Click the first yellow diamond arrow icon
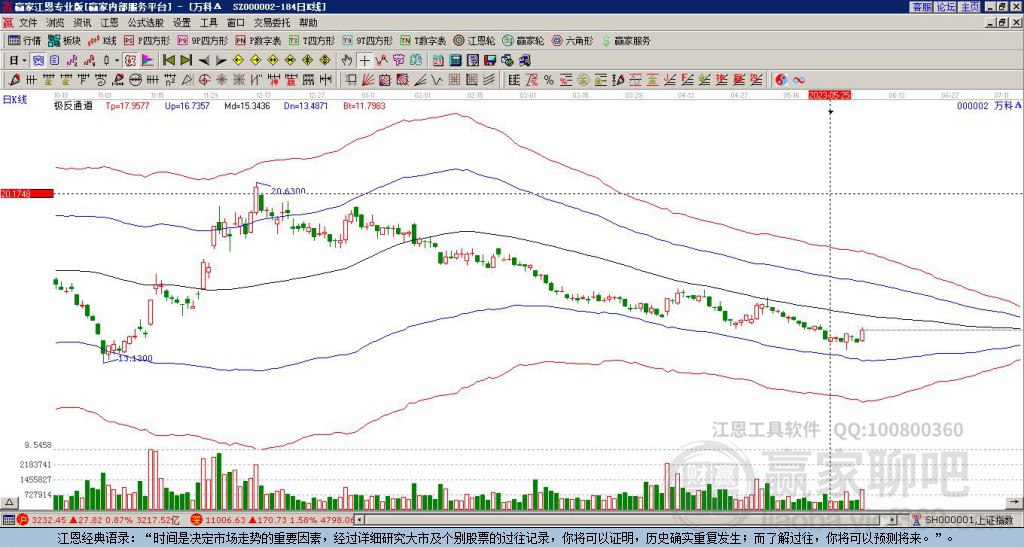Screen dimensions: 1024x548 (x=238, y=60)
